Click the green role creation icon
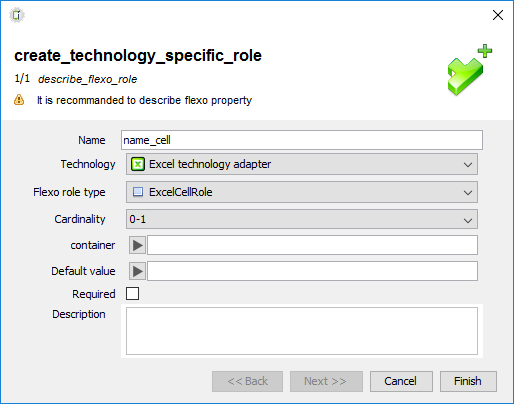514x405 pixels. [x=469, y=70]
